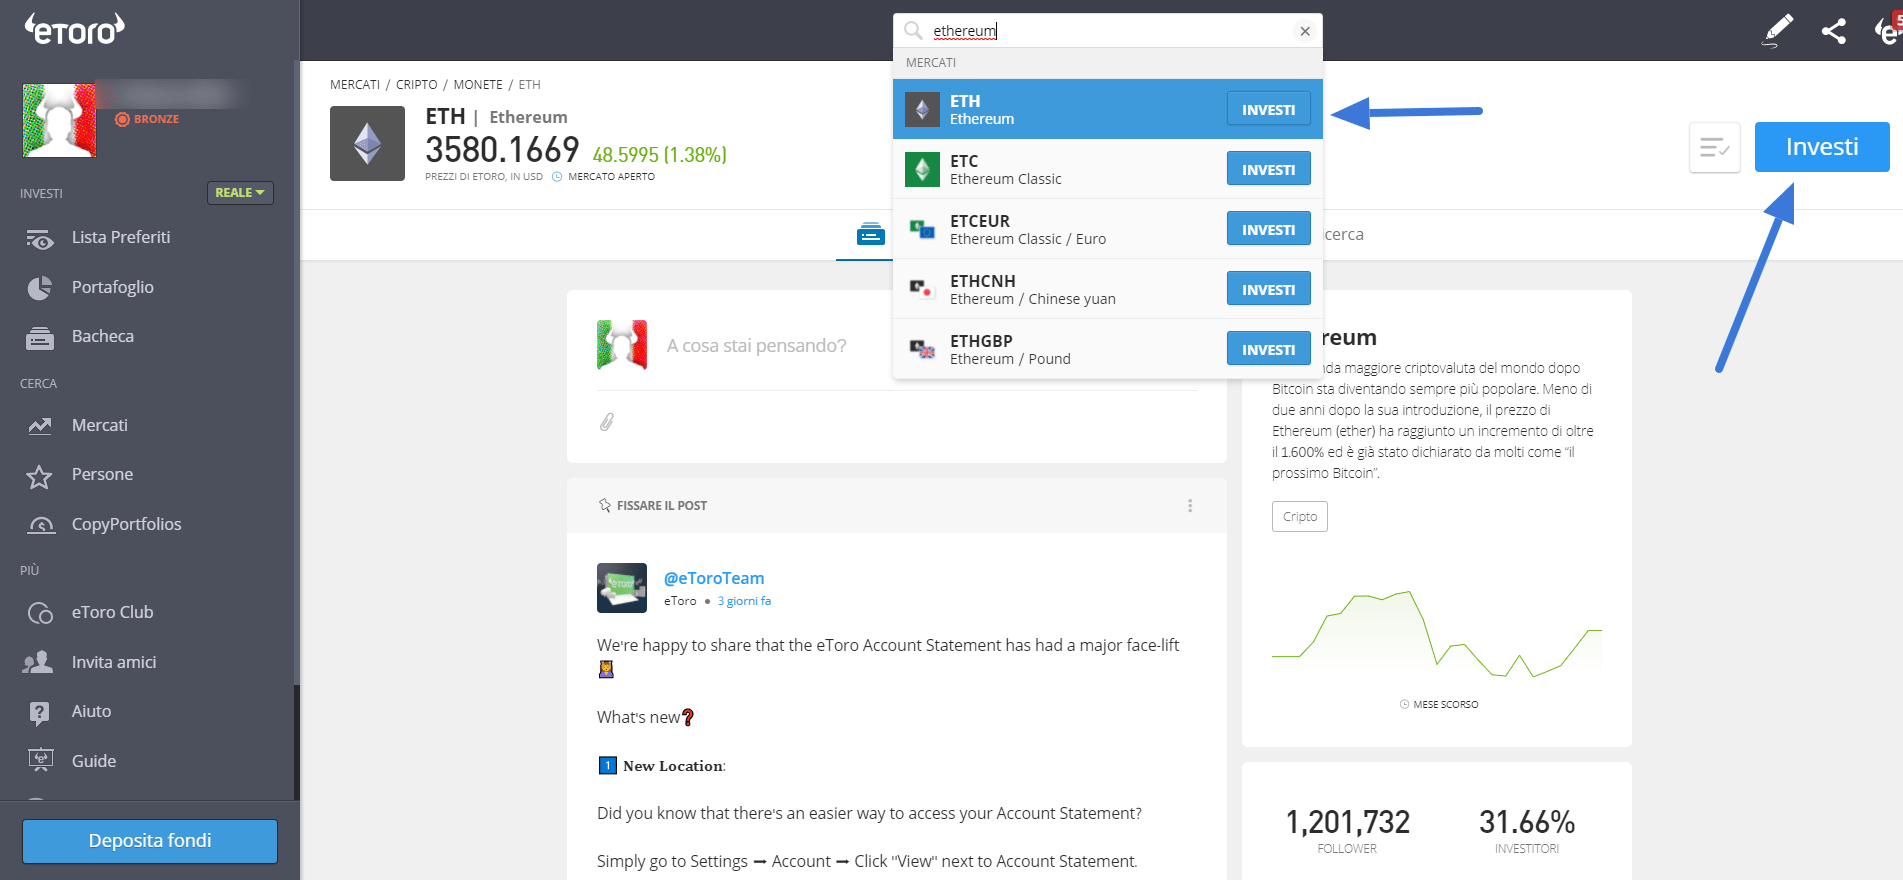Clear search with the X icon
The height and width of the screenshot is (880, 1903).
point(1305,31)
